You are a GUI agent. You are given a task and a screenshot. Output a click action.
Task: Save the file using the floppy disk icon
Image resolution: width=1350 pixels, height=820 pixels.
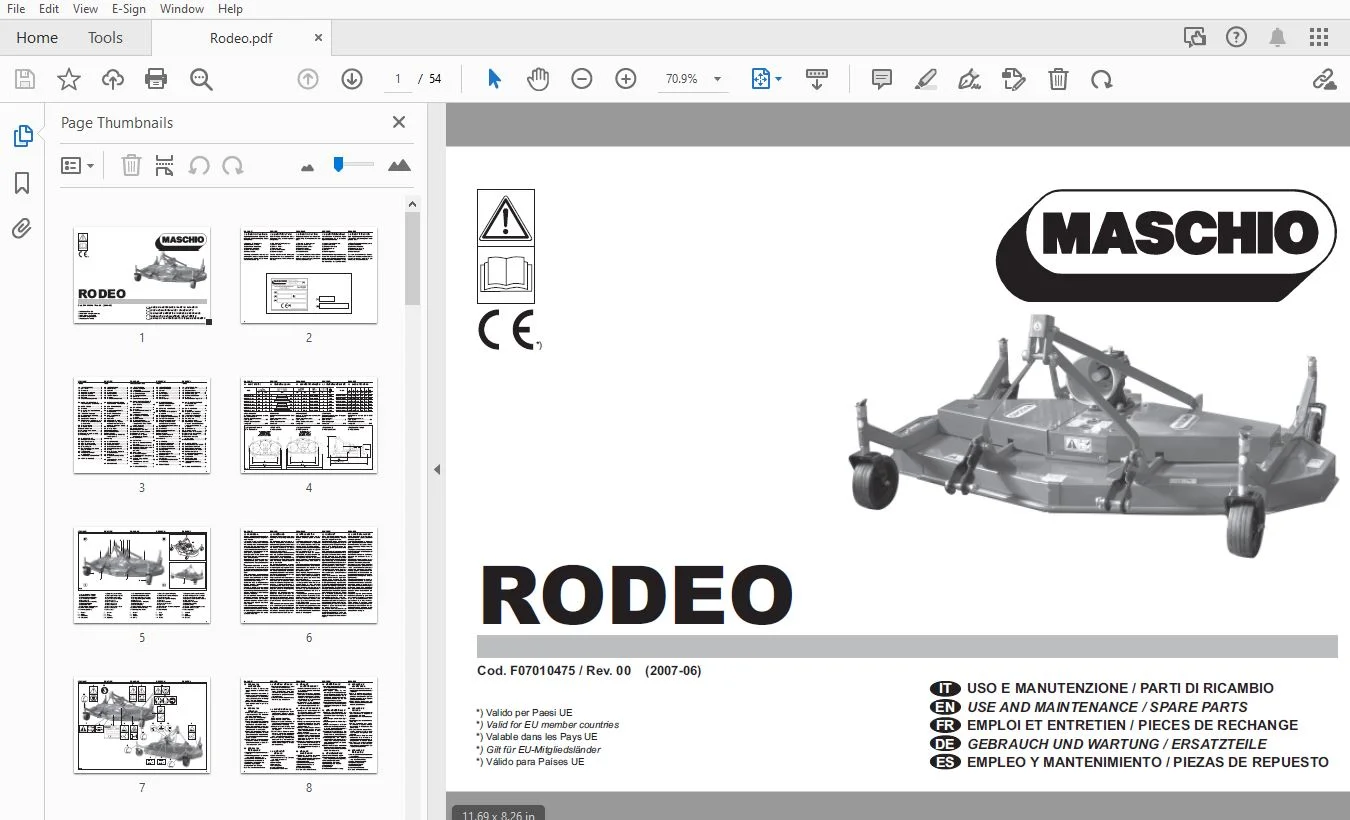[25, 79]
